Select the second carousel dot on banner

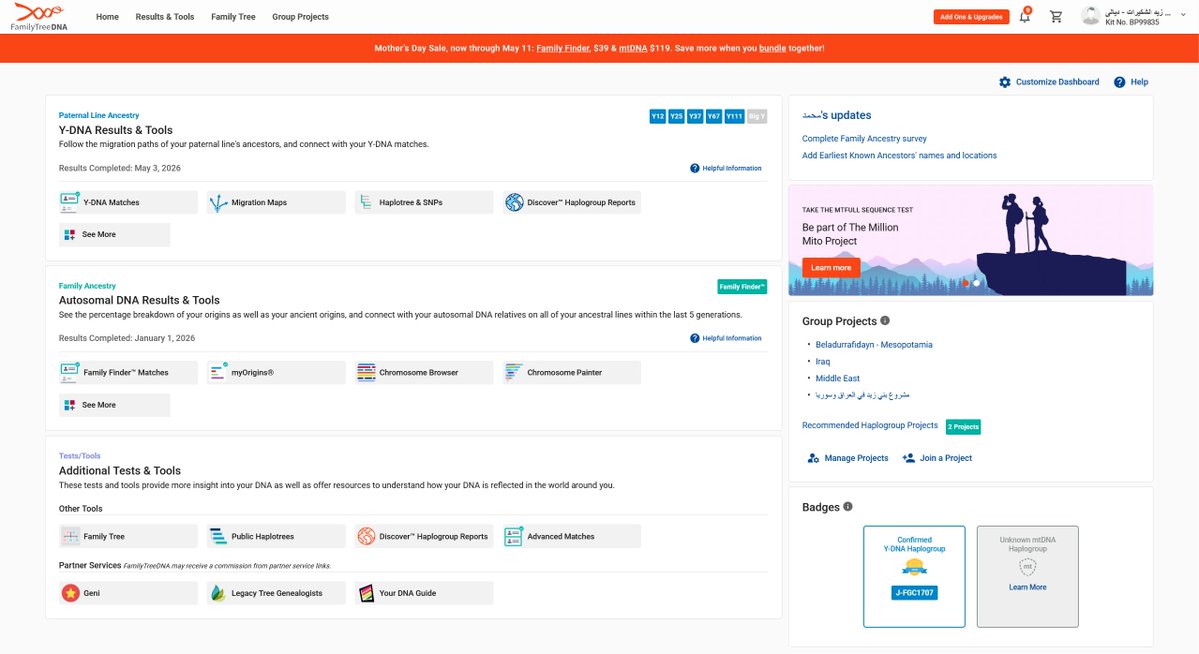(x=976, y=283)
